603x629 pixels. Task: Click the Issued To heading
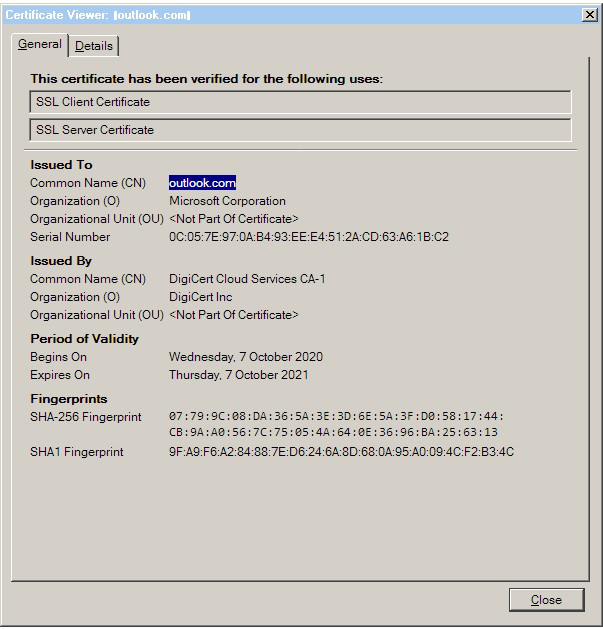61,165
